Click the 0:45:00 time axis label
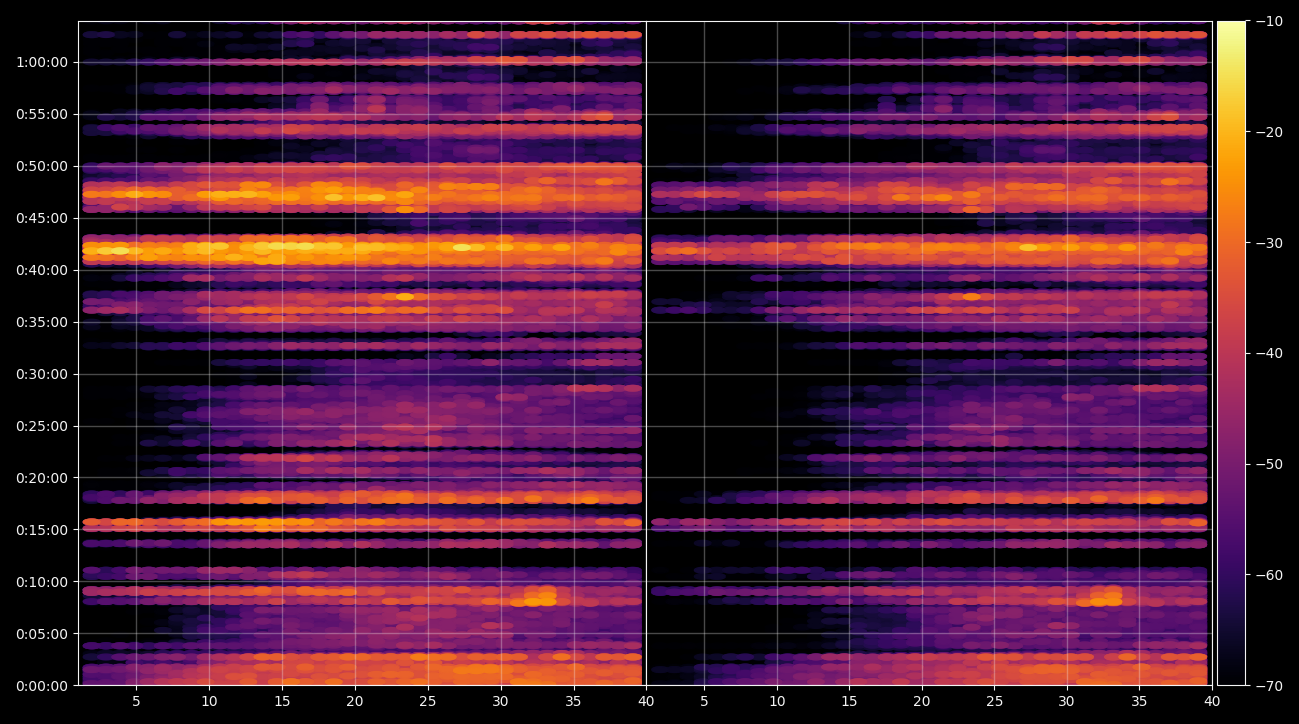Viewport: 1299px width, 724px height. coord(42,218)
